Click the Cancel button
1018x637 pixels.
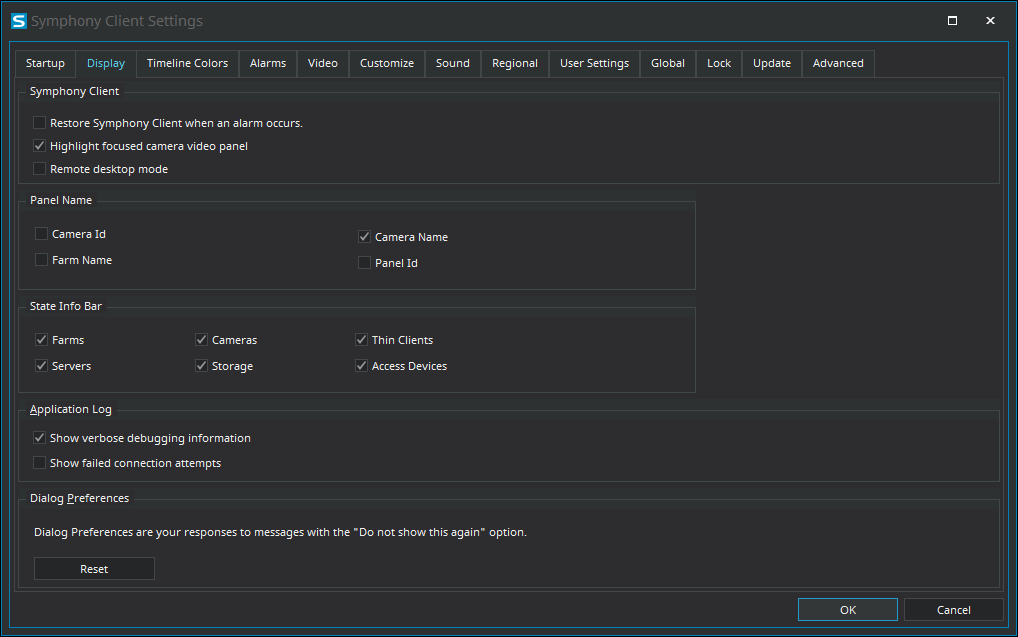click(x=953, y=610)
